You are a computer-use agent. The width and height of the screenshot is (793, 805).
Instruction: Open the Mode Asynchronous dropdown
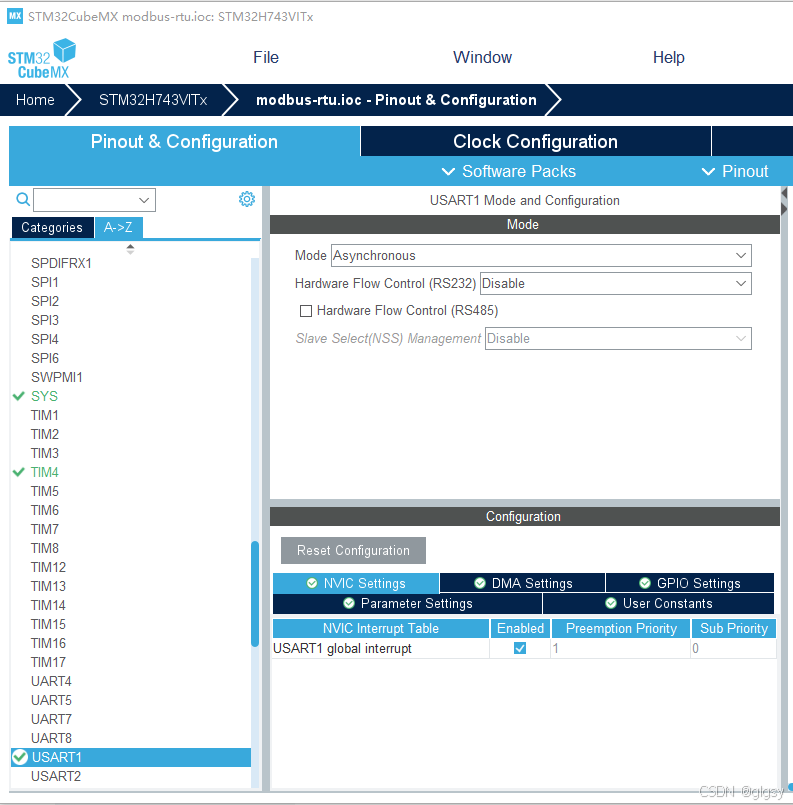point(541,256)
